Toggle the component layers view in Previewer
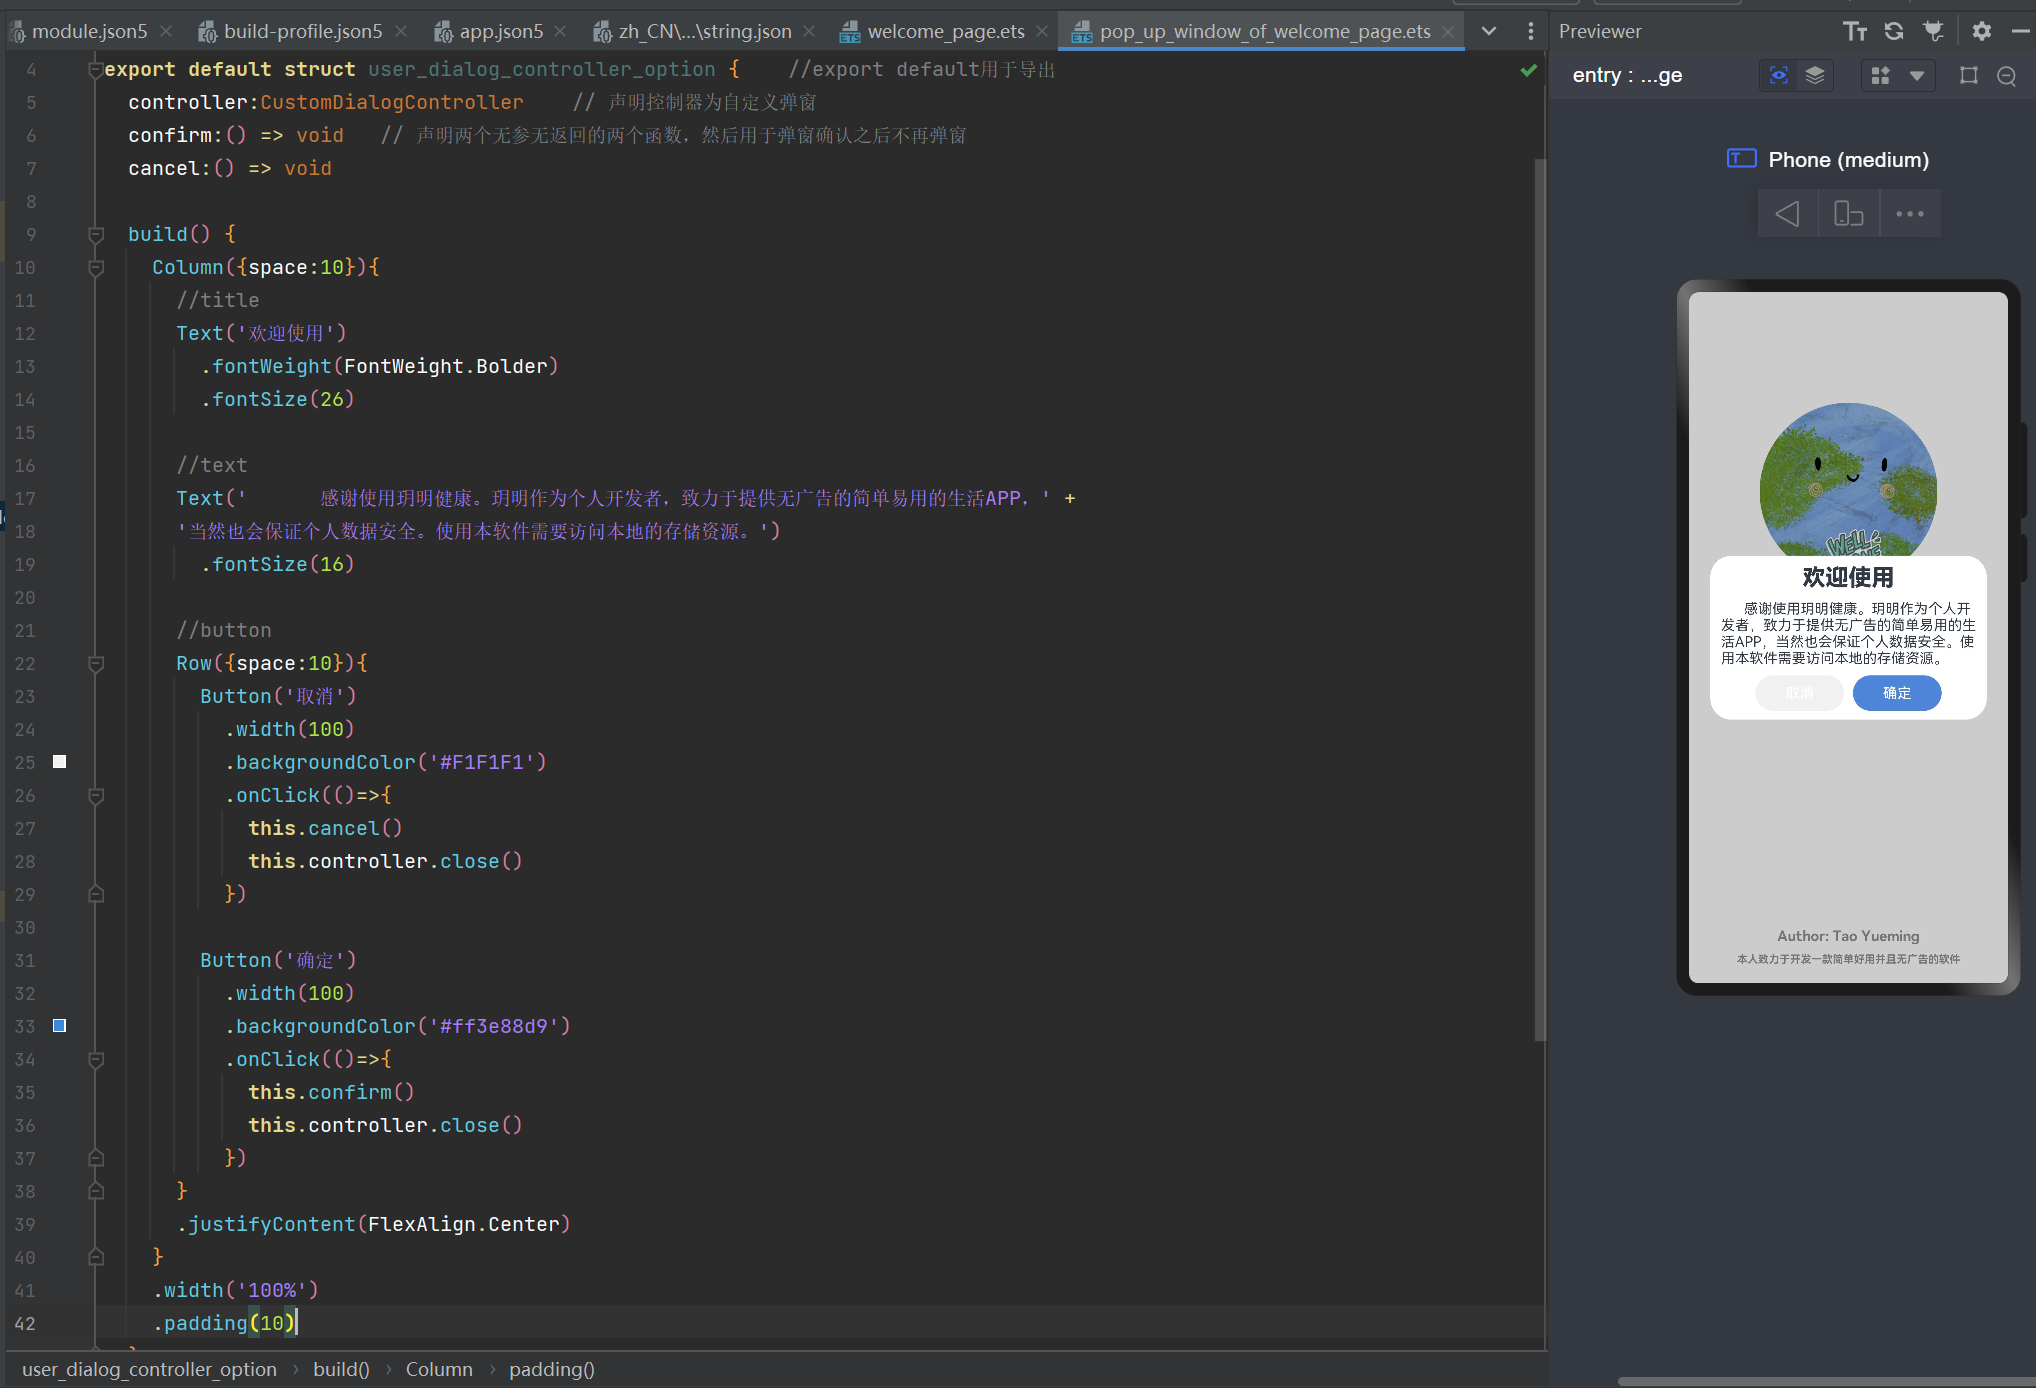This screenshot has height=1388, width=2036. pos(1815,76)
